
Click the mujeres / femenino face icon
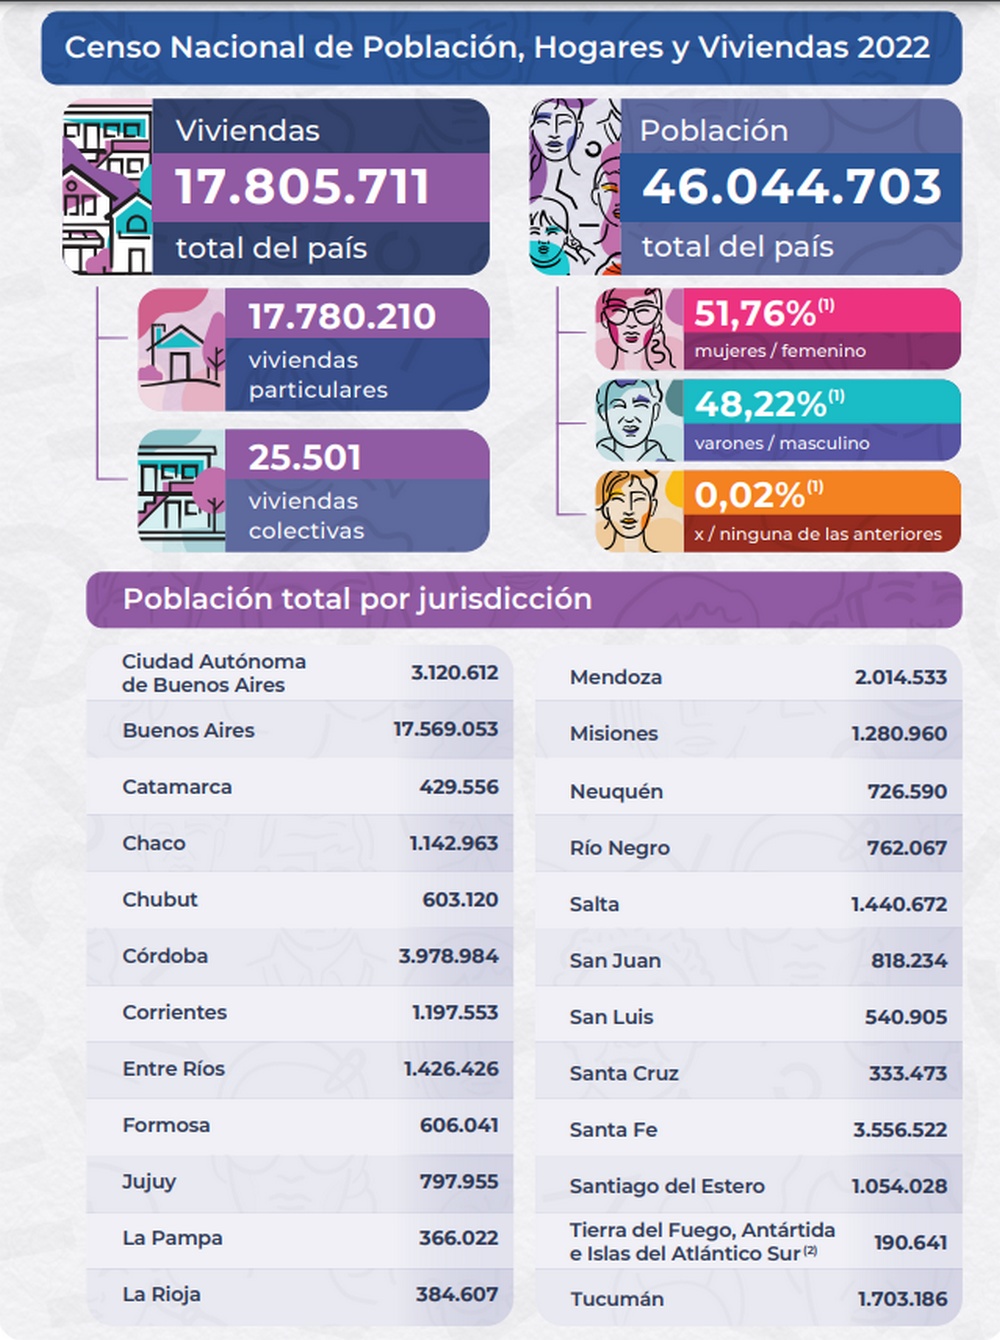(x=639, y=329)
